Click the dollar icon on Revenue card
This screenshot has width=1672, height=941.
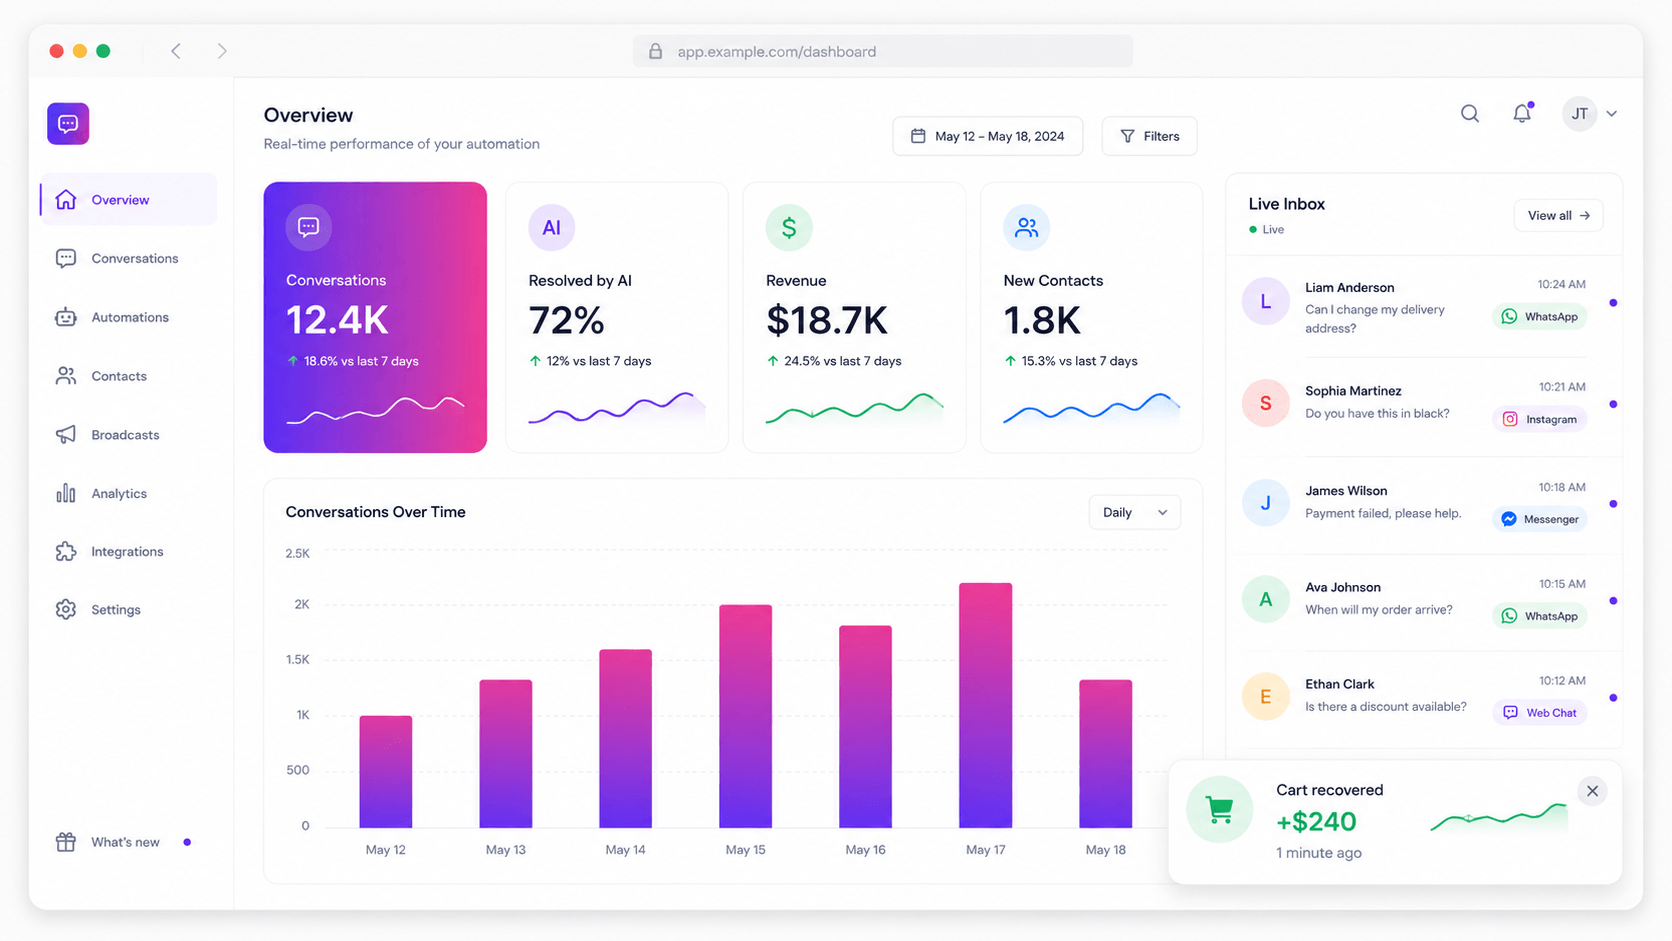[789, 227]
